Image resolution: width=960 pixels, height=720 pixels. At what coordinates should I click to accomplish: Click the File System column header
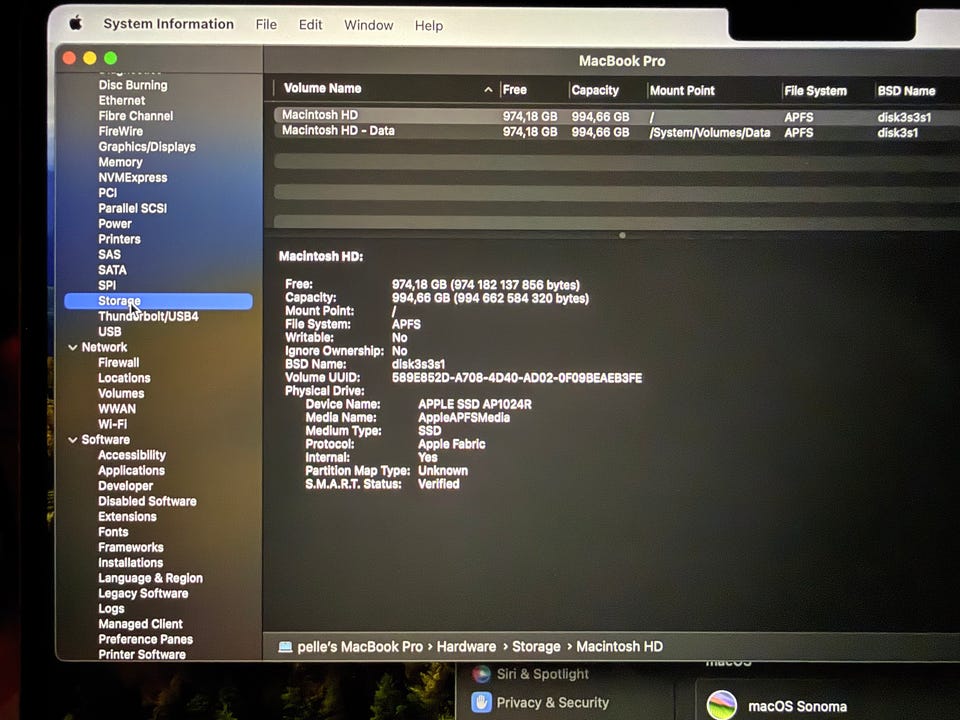(x=815, y=91)
